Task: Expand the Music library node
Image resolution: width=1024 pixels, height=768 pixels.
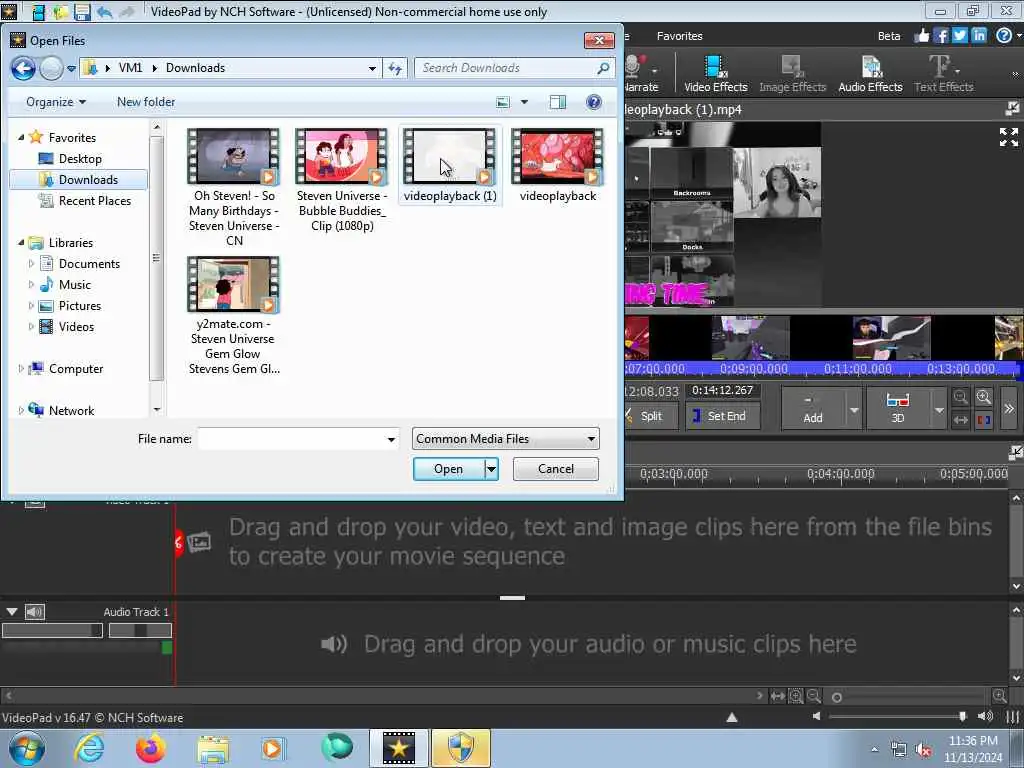Action: point(31,285)
